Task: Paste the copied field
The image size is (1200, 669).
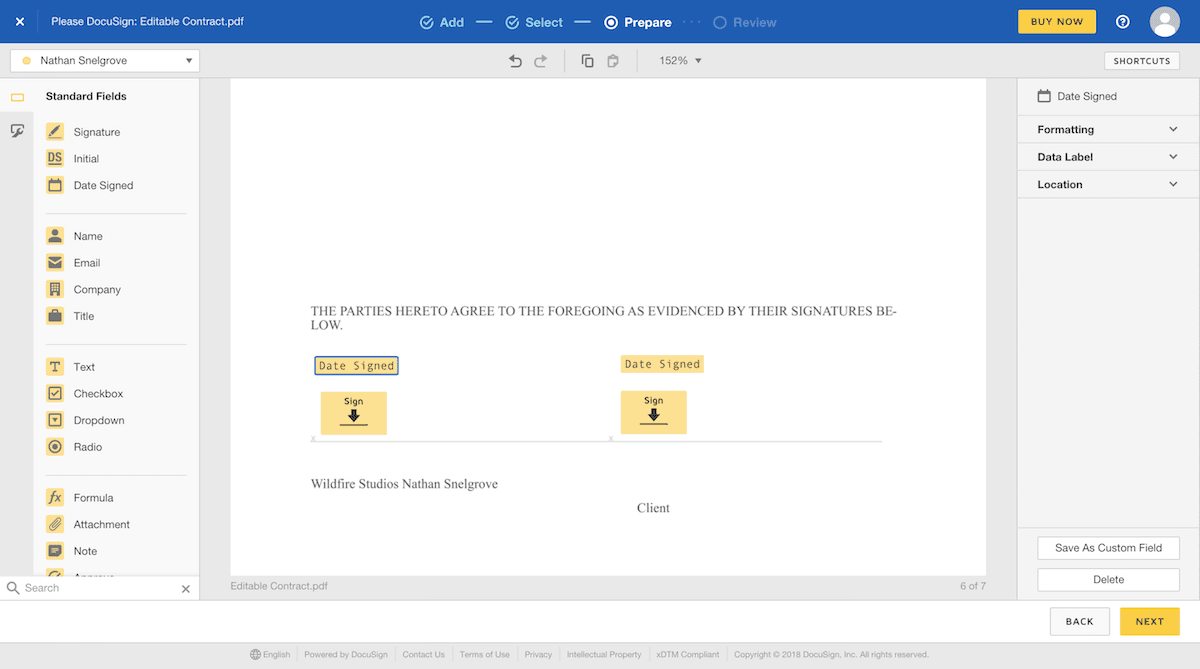Action: (613, 61)
